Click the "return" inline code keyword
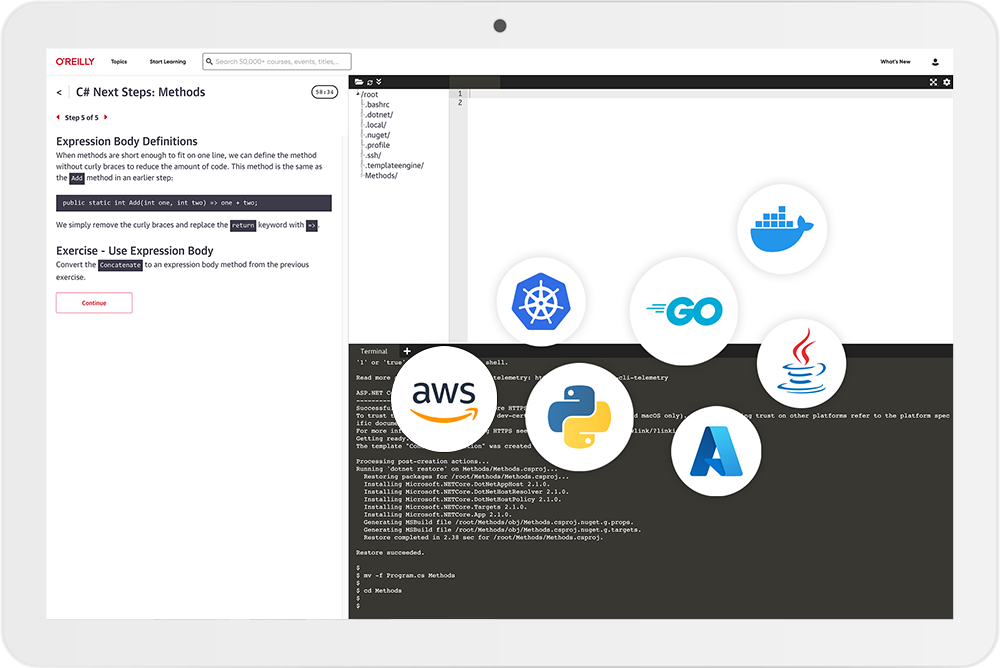1000x668 pixels. [x=243, y=225]
